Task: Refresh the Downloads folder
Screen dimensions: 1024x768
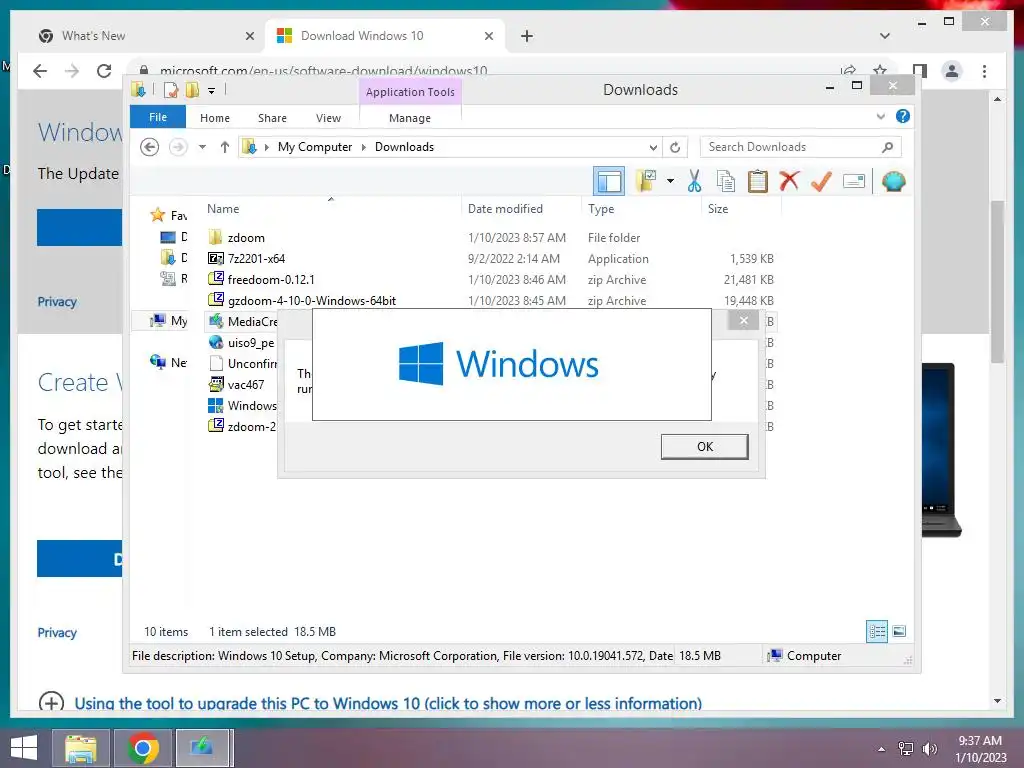Action: click(675, 148)
